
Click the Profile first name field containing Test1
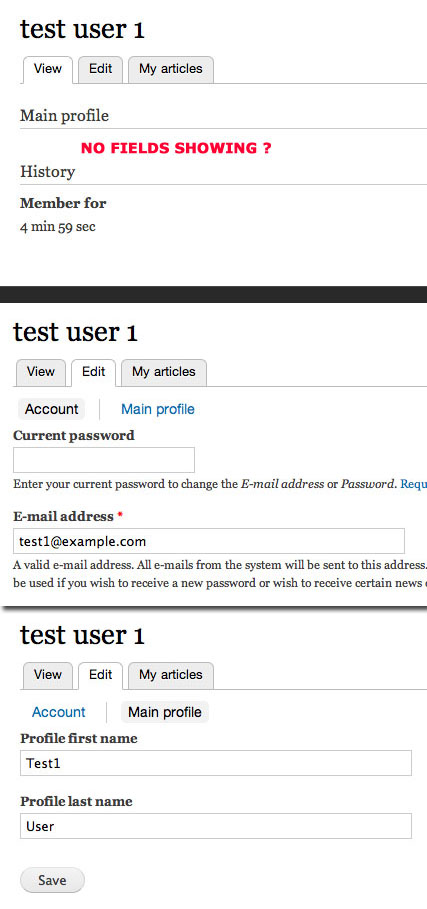point(216,763)
